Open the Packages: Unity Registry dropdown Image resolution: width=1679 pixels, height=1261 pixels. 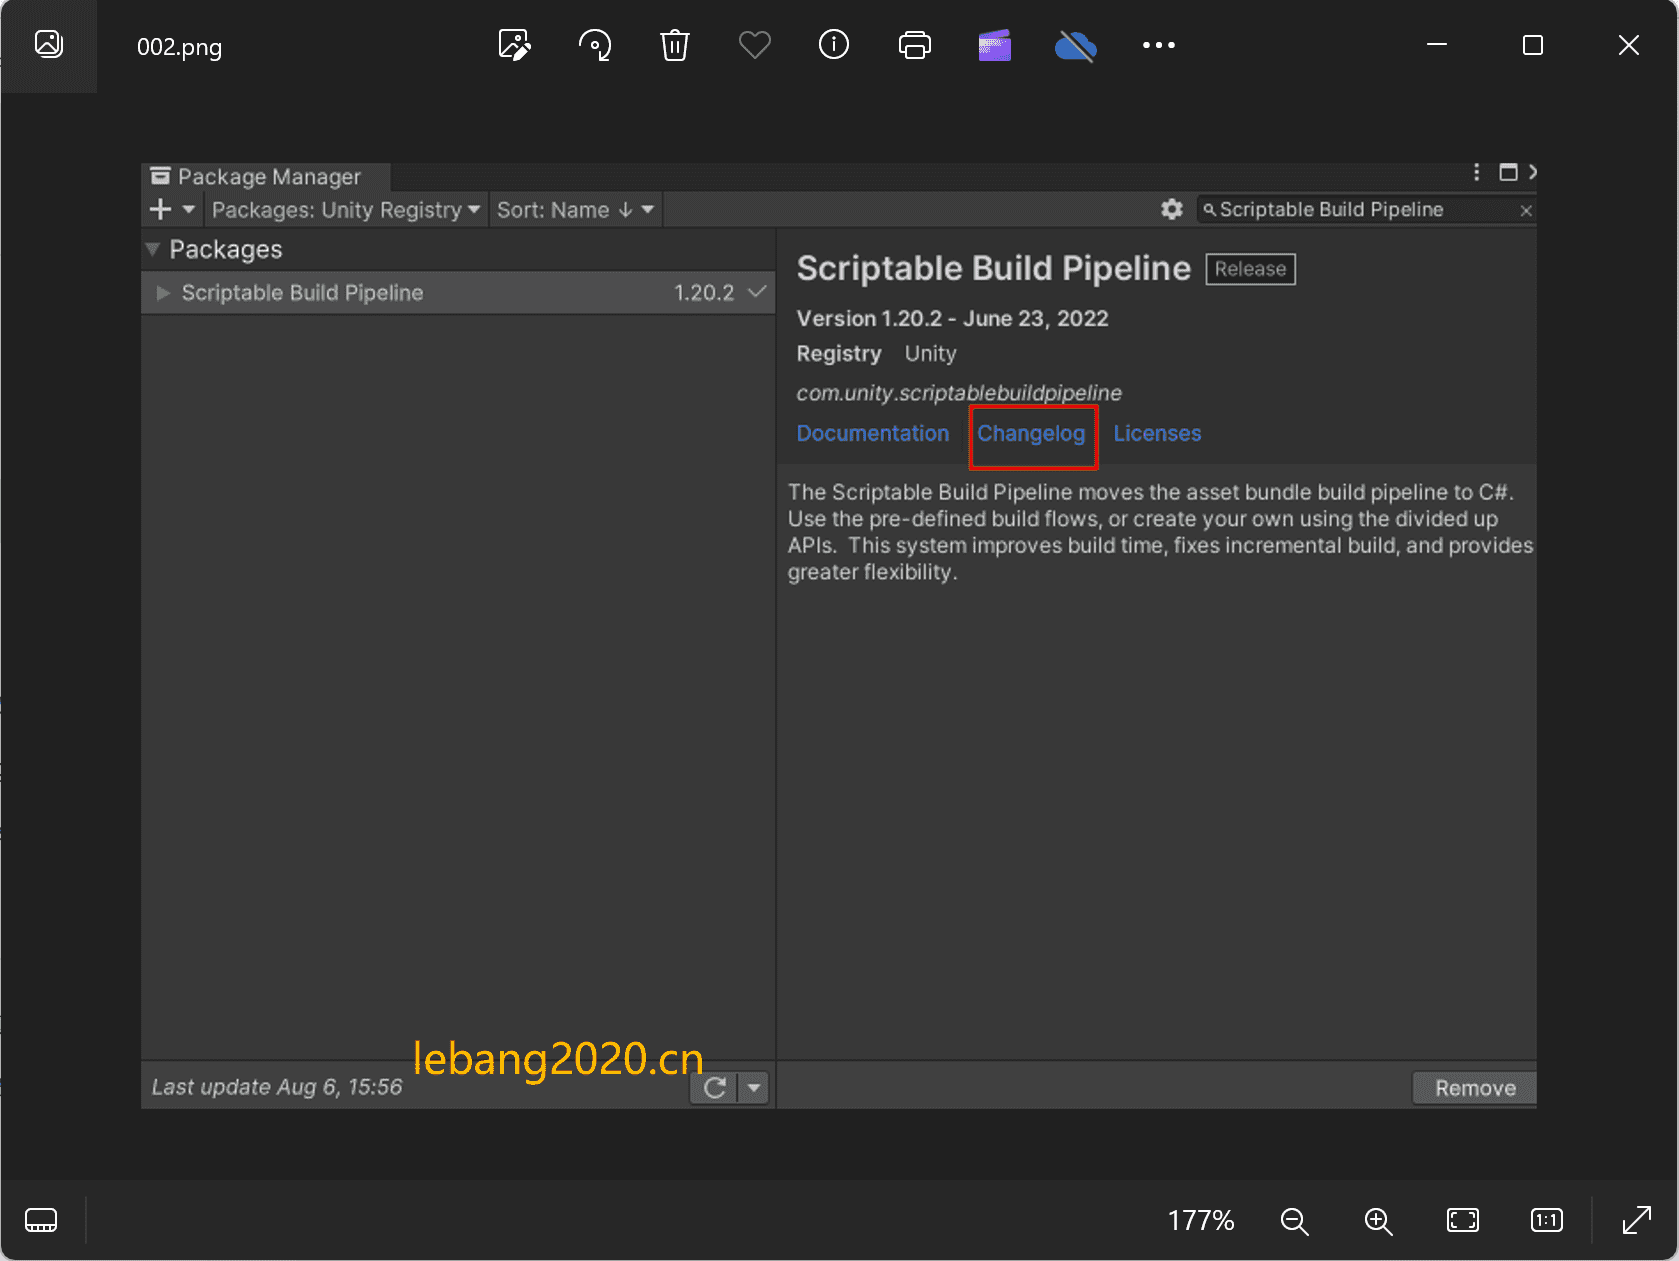click(x=346, y=210)
